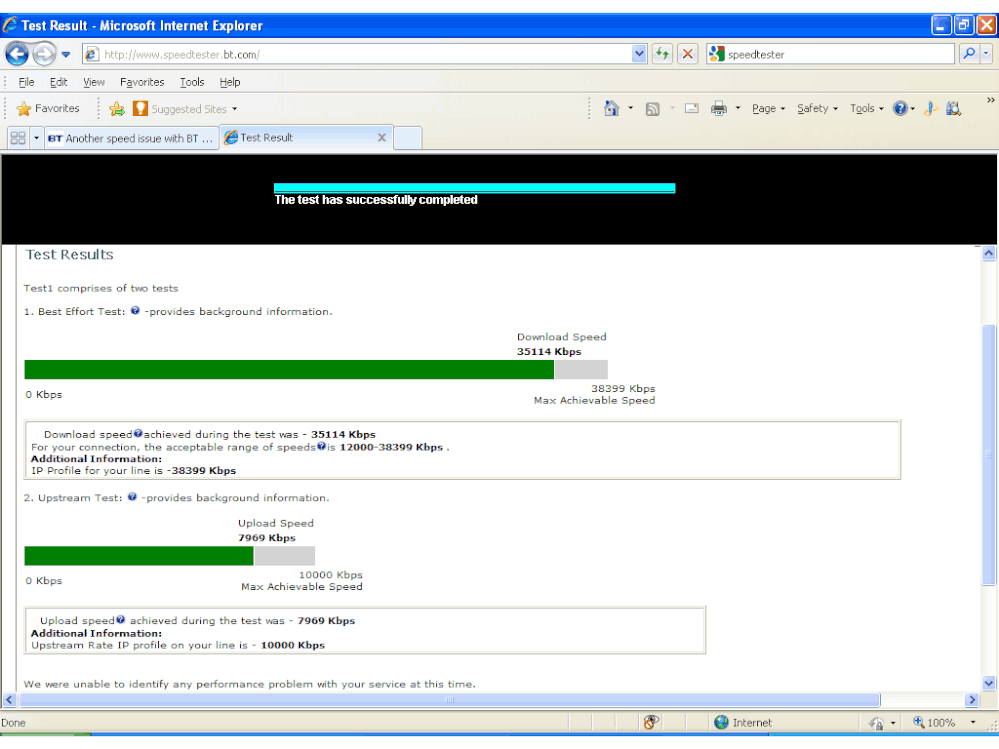Open the Tools menu in menu bar
The image size is (999, 749).
(x=192, y=82)
